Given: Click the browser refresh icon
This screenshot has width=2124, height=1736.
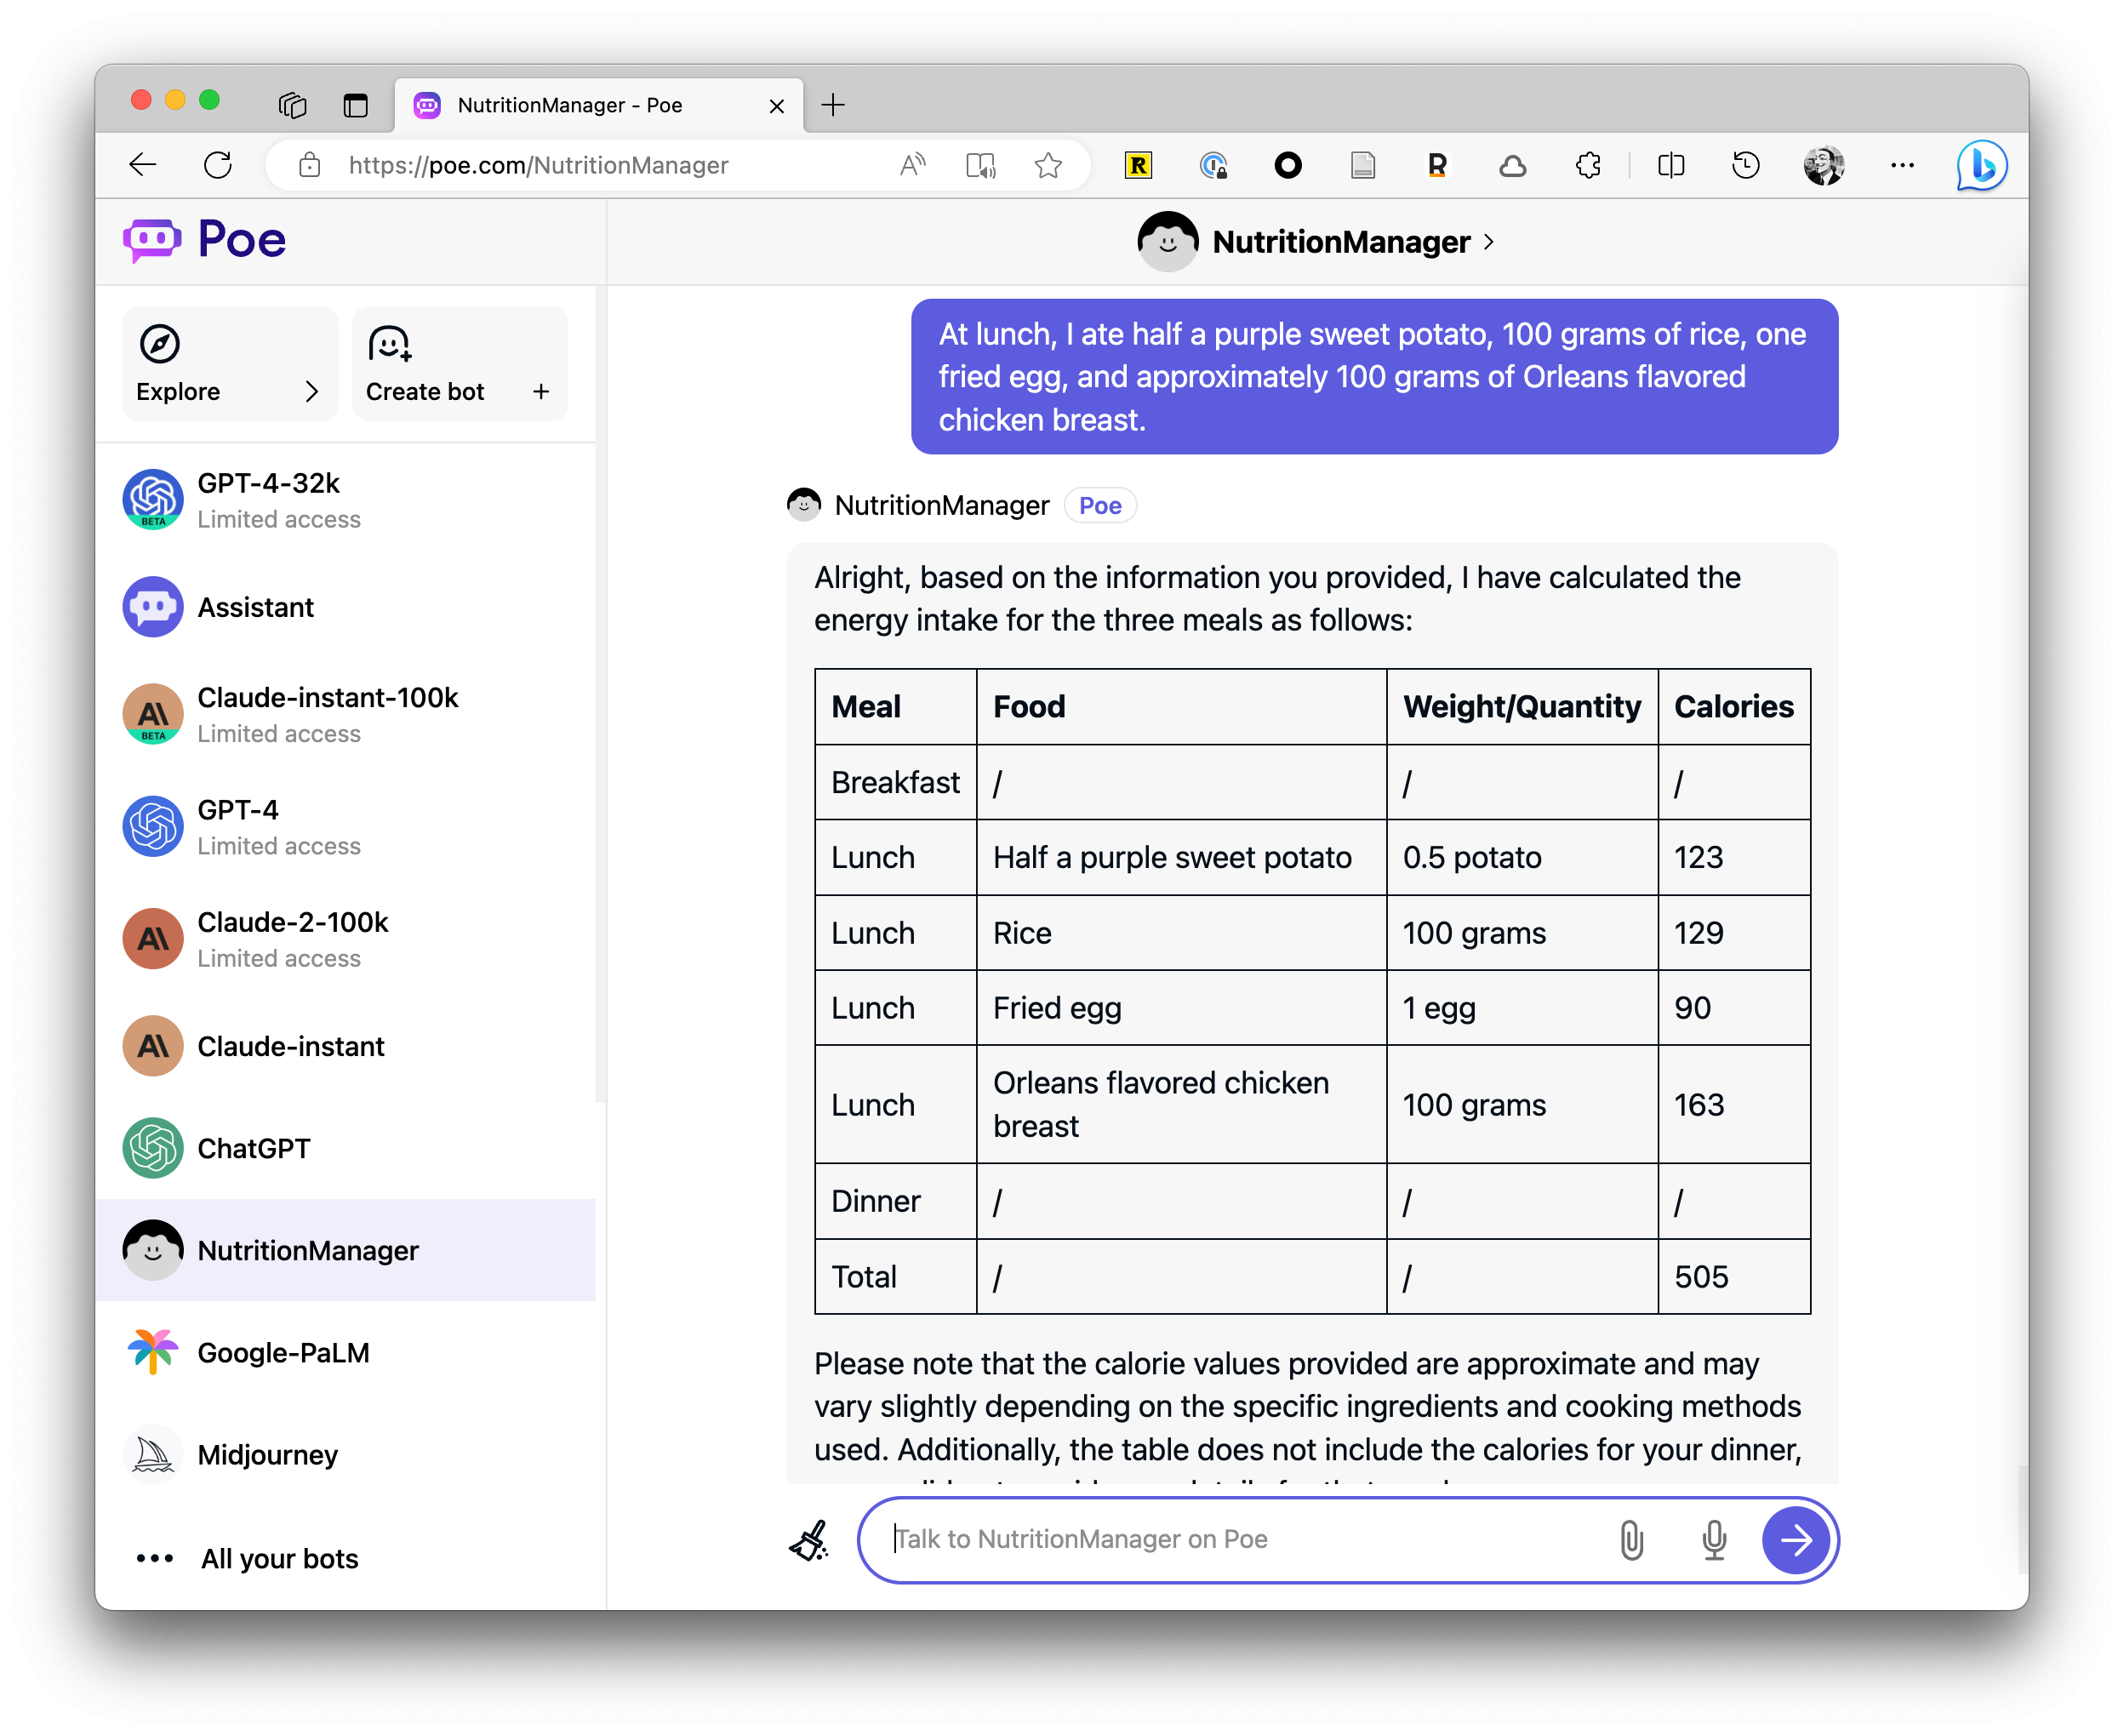Looking at the screenshot, I should (218, 165).
